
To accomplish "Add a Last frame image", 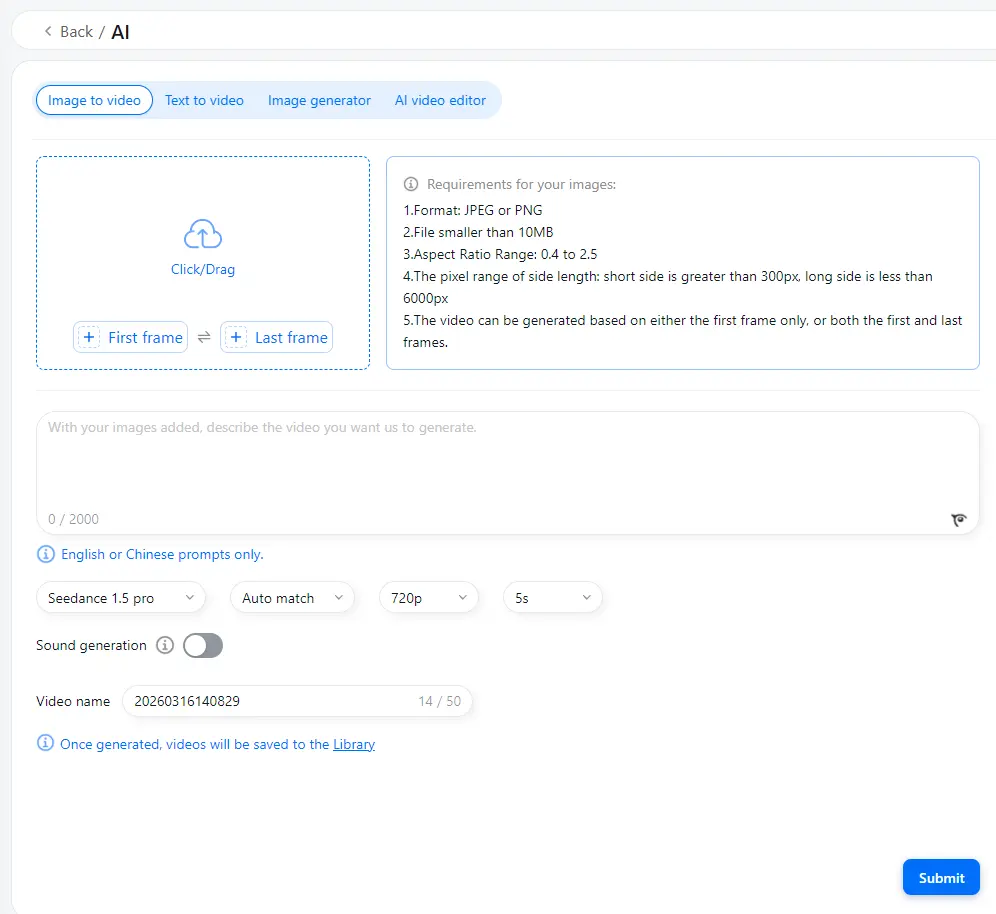I will point(276,337).
